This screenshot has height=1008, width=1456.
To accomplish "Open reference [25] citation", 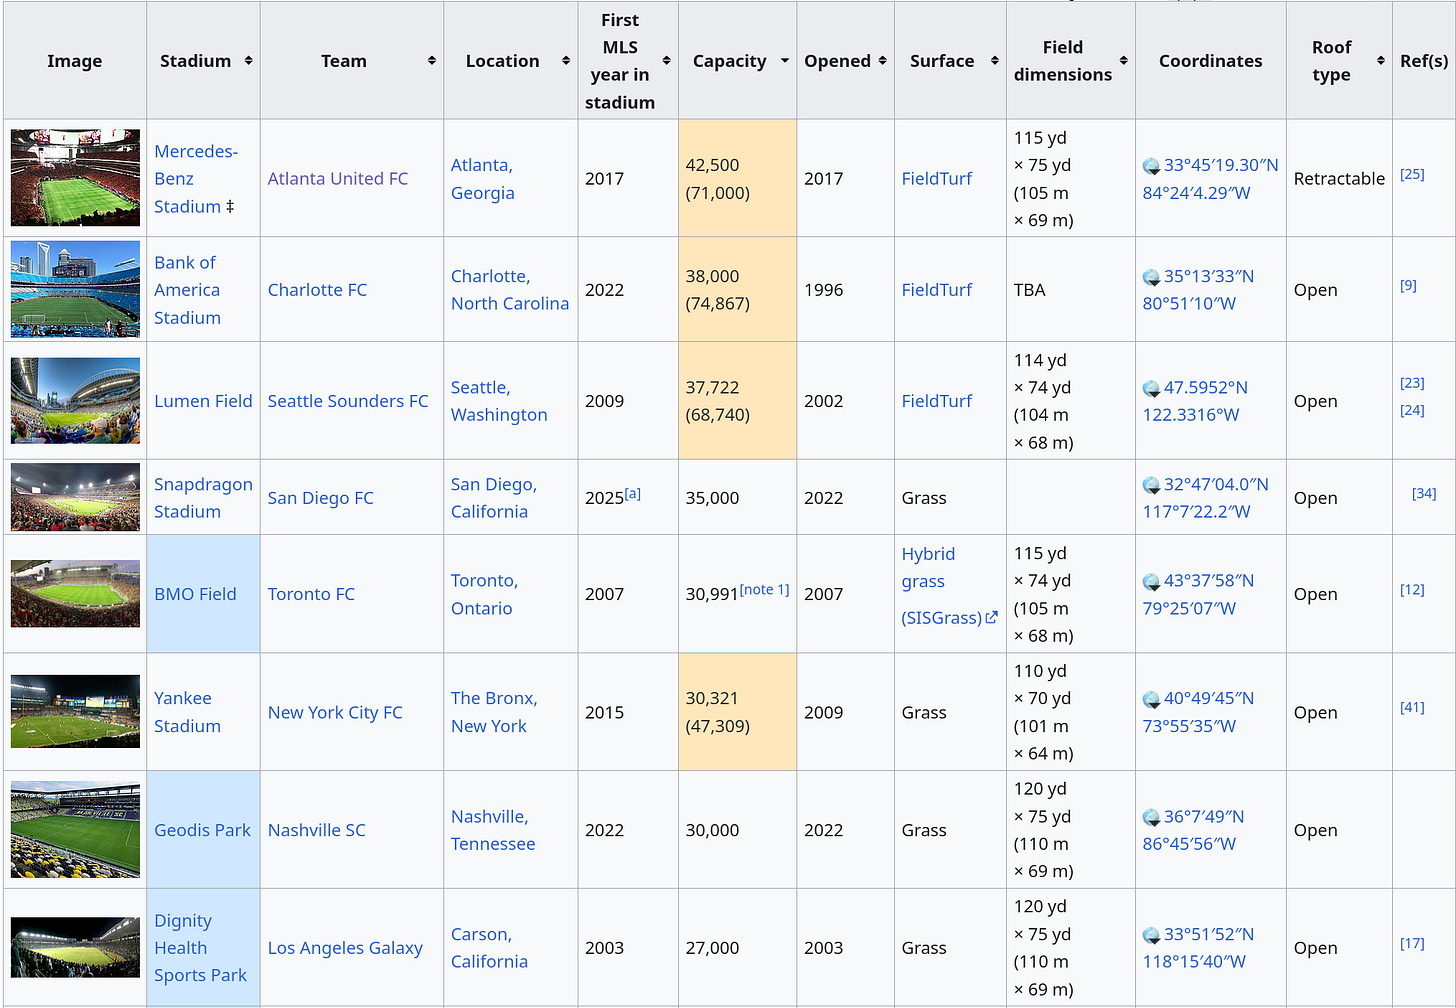I will point(1412,174).
